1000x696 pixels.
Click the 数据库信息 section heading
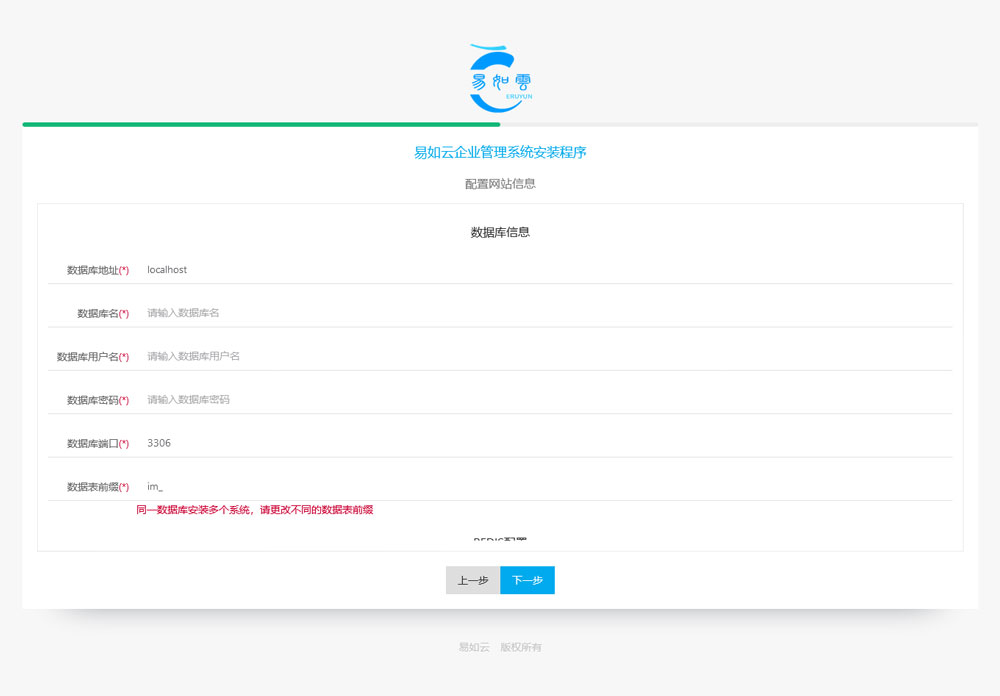pyautogui.click(x=500, y=232)
